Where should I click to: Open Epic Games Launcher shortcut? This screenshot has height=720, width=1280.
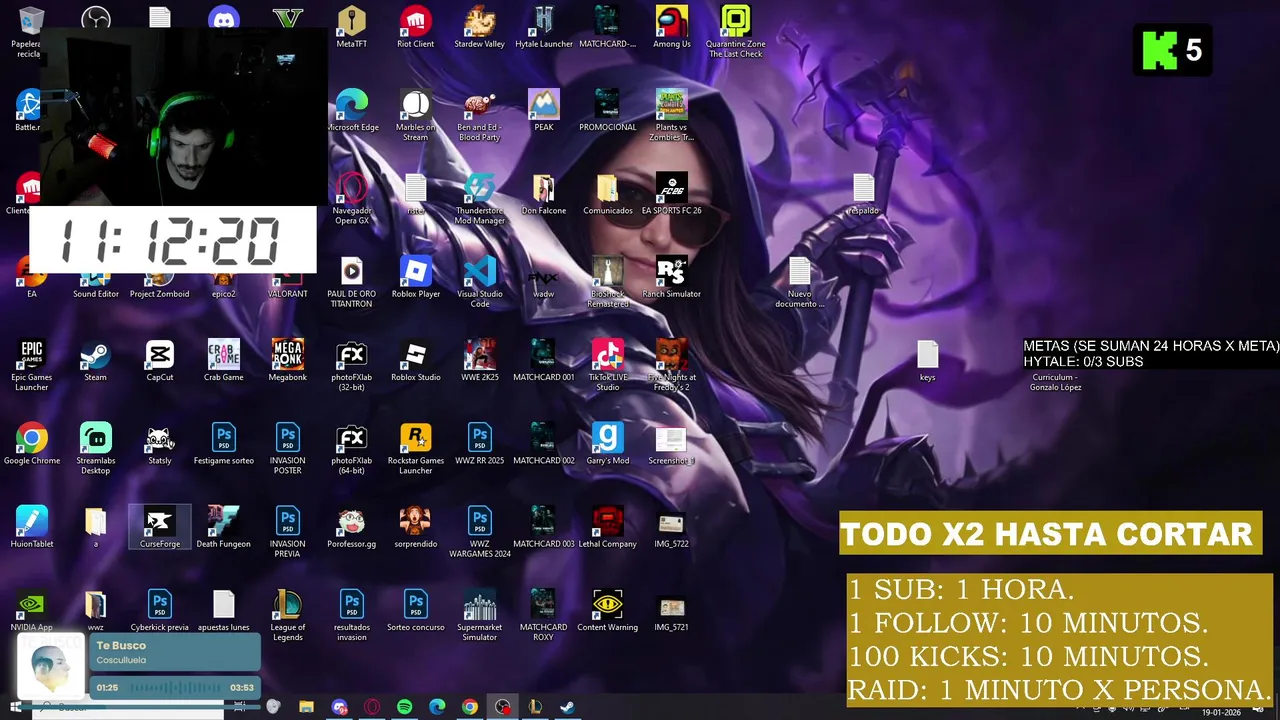point(31,365)
